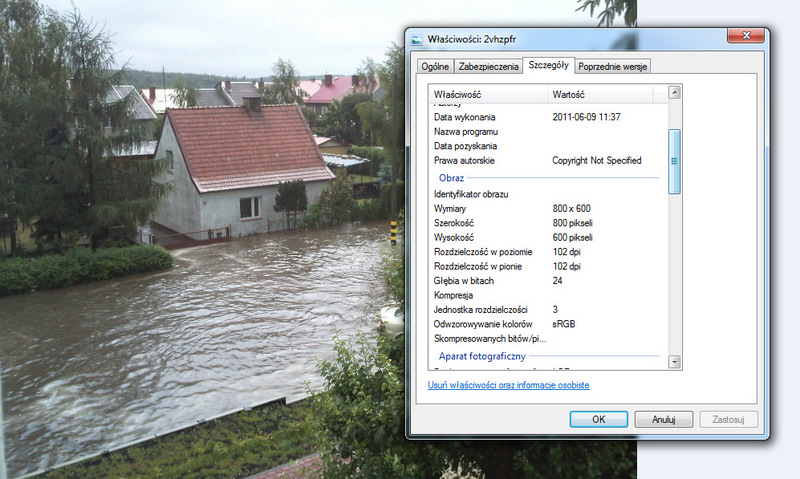Screen dimensions: 800x479
Task: Click the Anuluj button
Action: click(x=663, y=419)
